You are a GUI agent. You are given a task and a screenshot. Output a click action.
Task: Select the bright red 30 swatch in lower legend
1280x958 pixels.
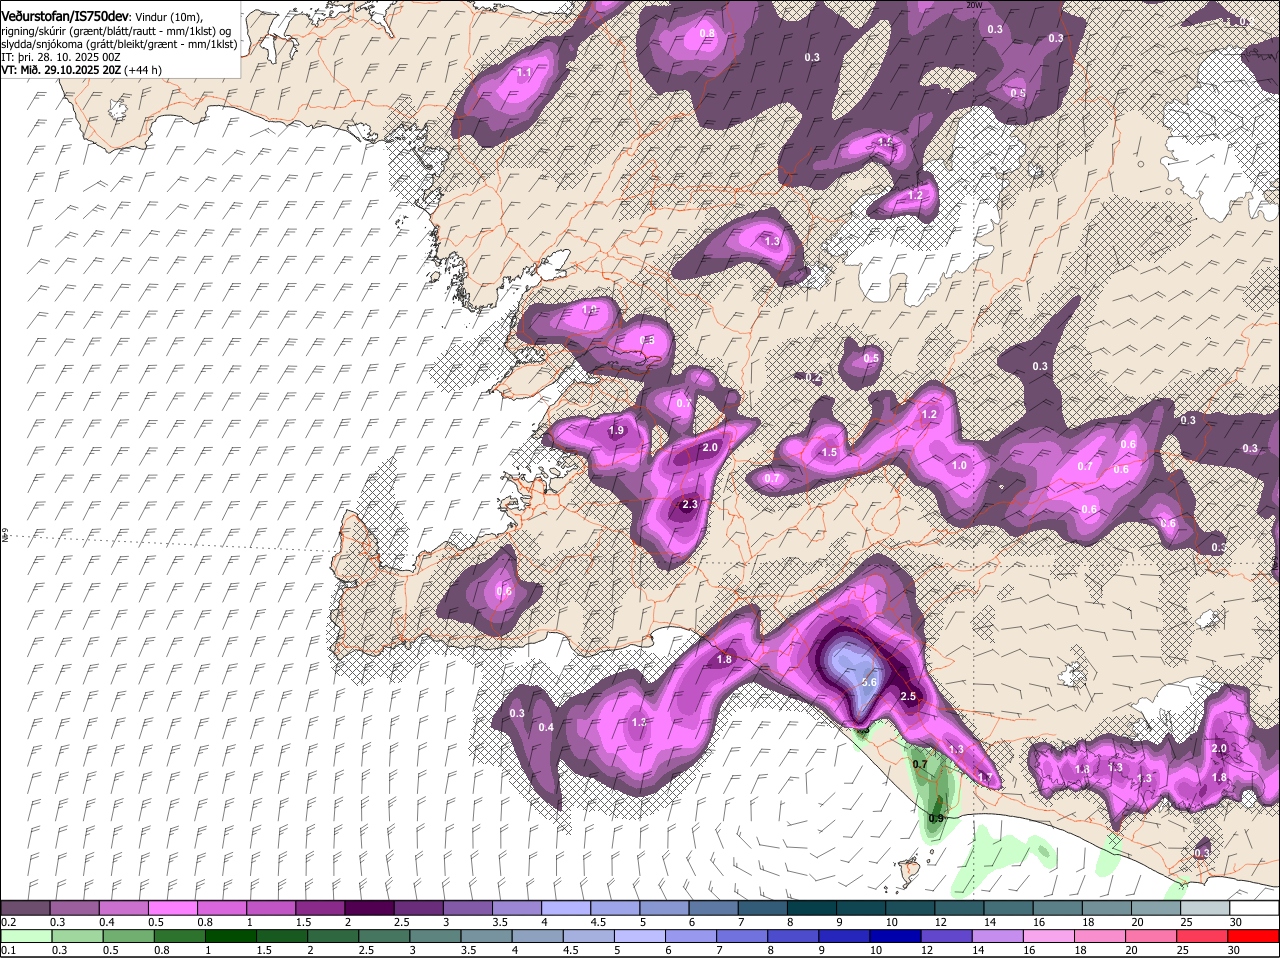(x=1253, y=936)
